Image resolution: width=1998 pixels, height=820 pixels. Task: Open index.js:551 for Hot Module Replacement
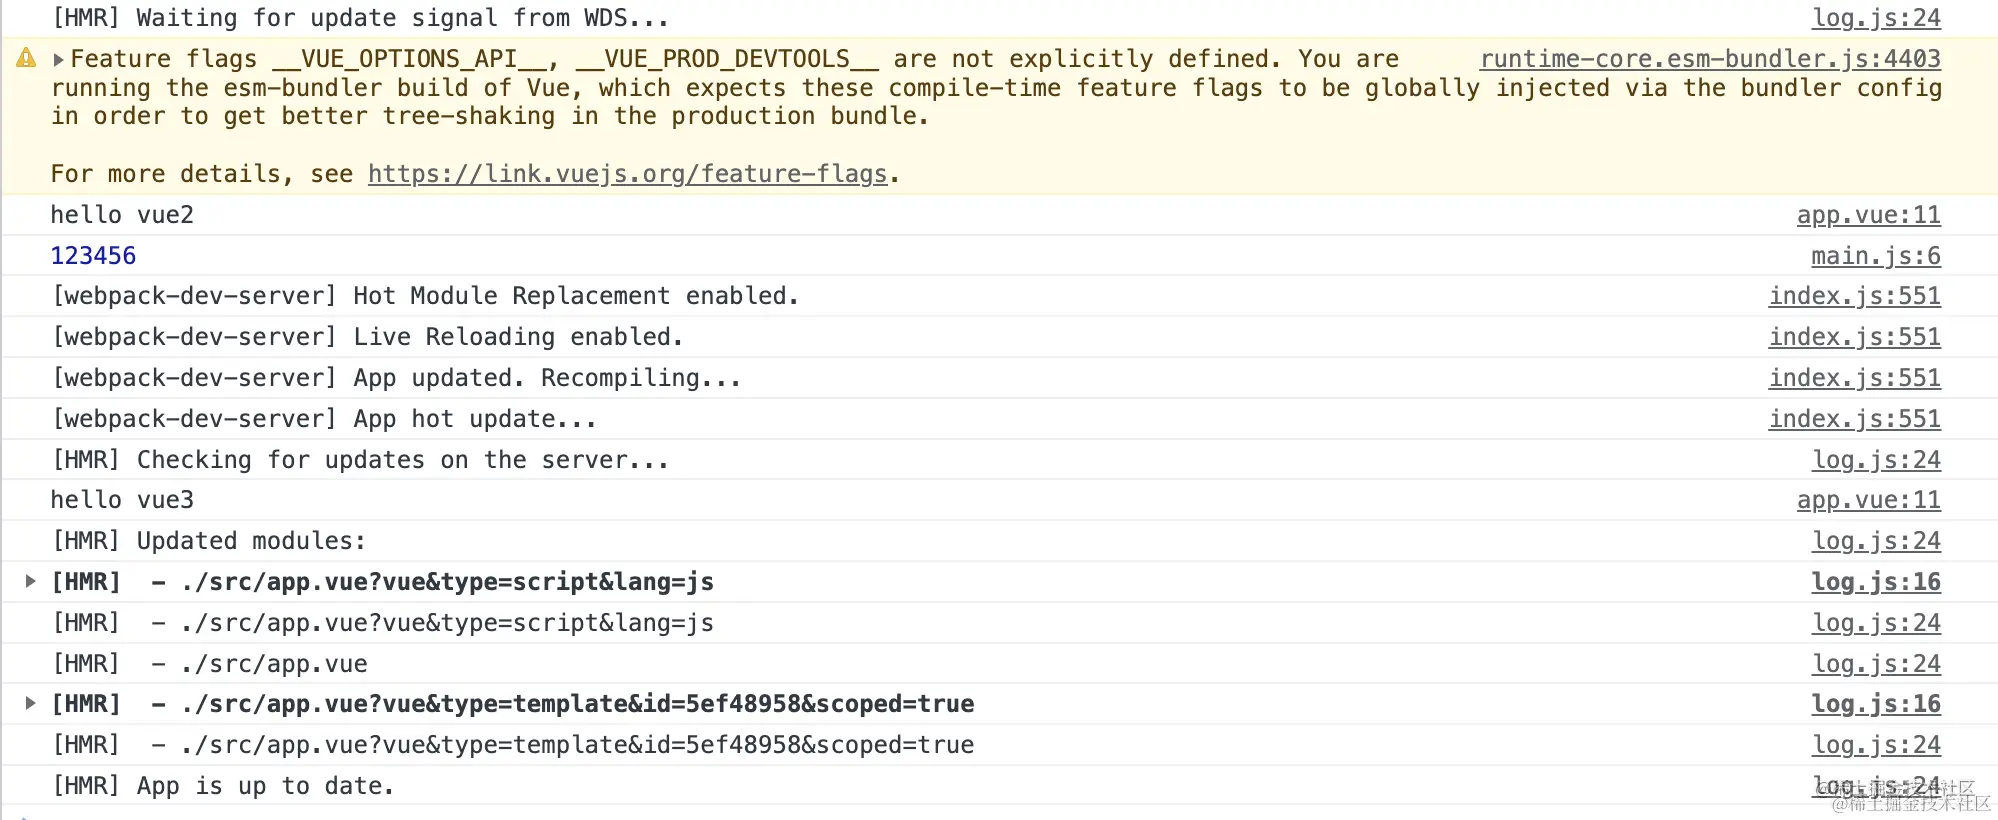(x=1854, y=296)
